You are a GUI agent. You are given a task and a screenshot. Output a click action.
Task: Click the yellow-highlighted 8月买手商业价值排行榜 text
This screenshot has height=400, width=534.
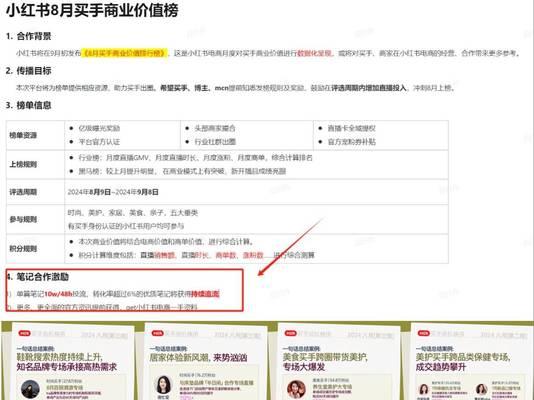click(125, 53)
